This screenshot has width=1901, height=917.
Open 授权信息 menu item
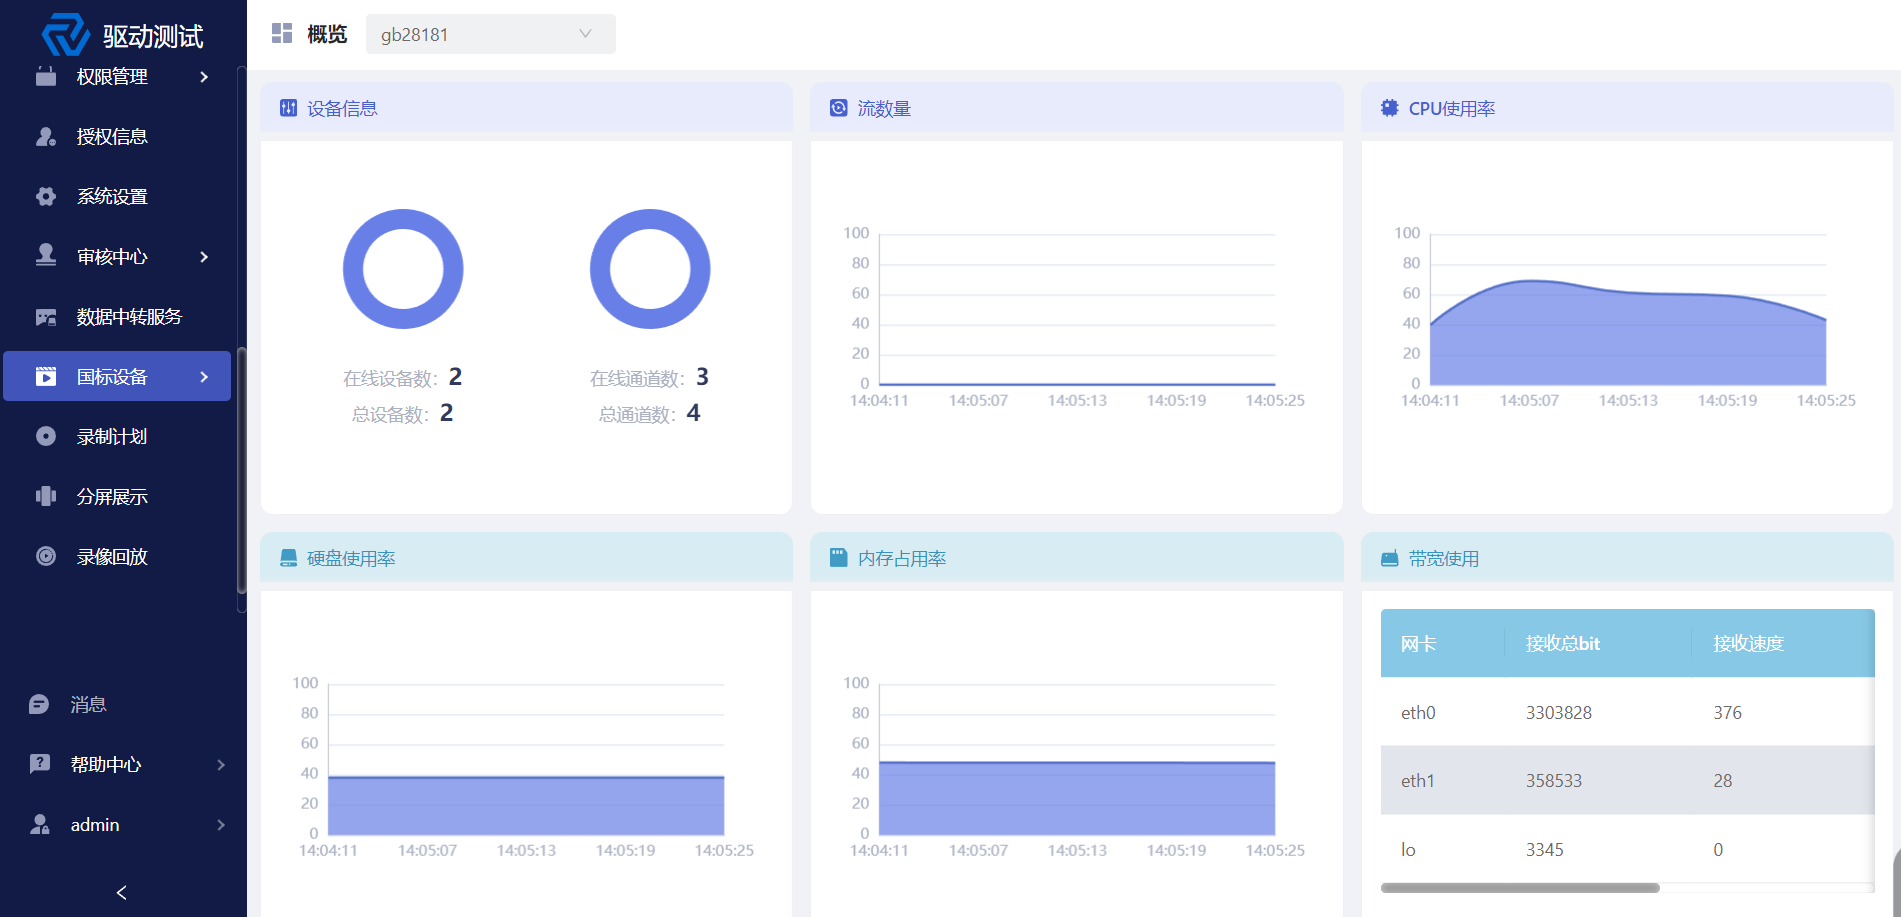point(117,137)
